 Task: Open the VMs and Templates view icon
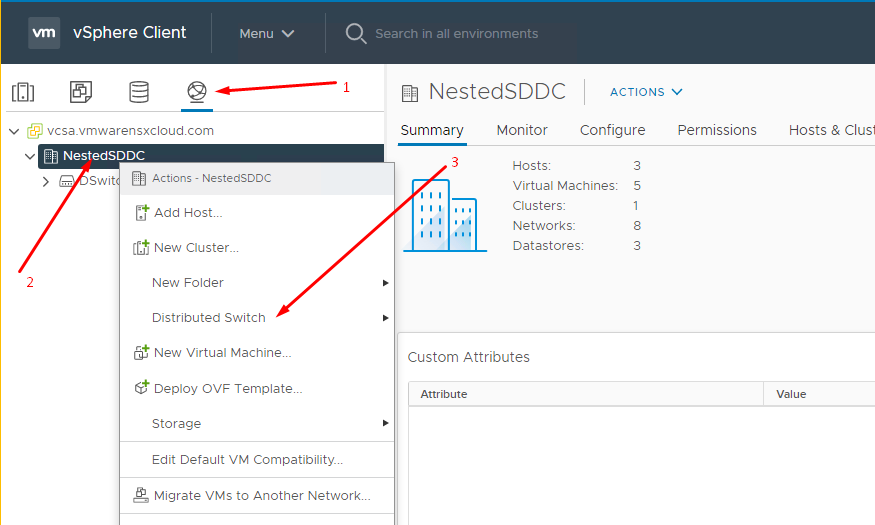click(81, 91)
